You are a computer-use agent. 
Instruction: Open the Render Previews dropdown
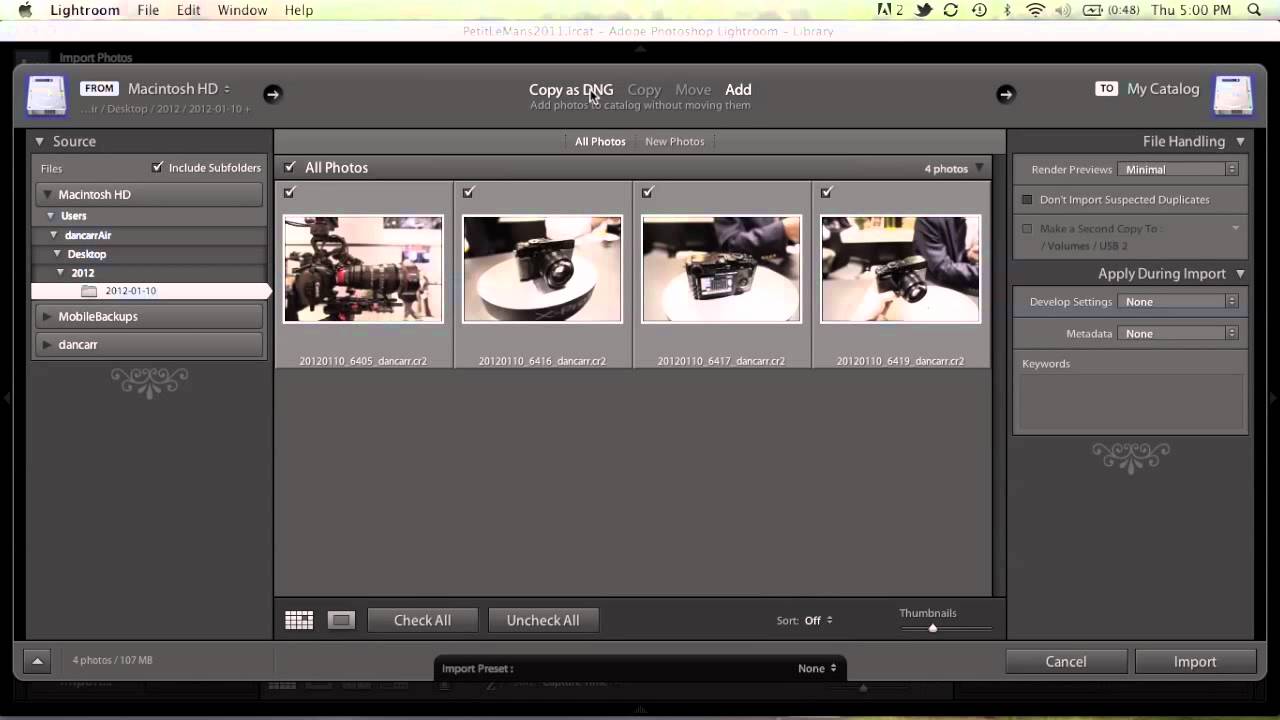click(1178, 170)
